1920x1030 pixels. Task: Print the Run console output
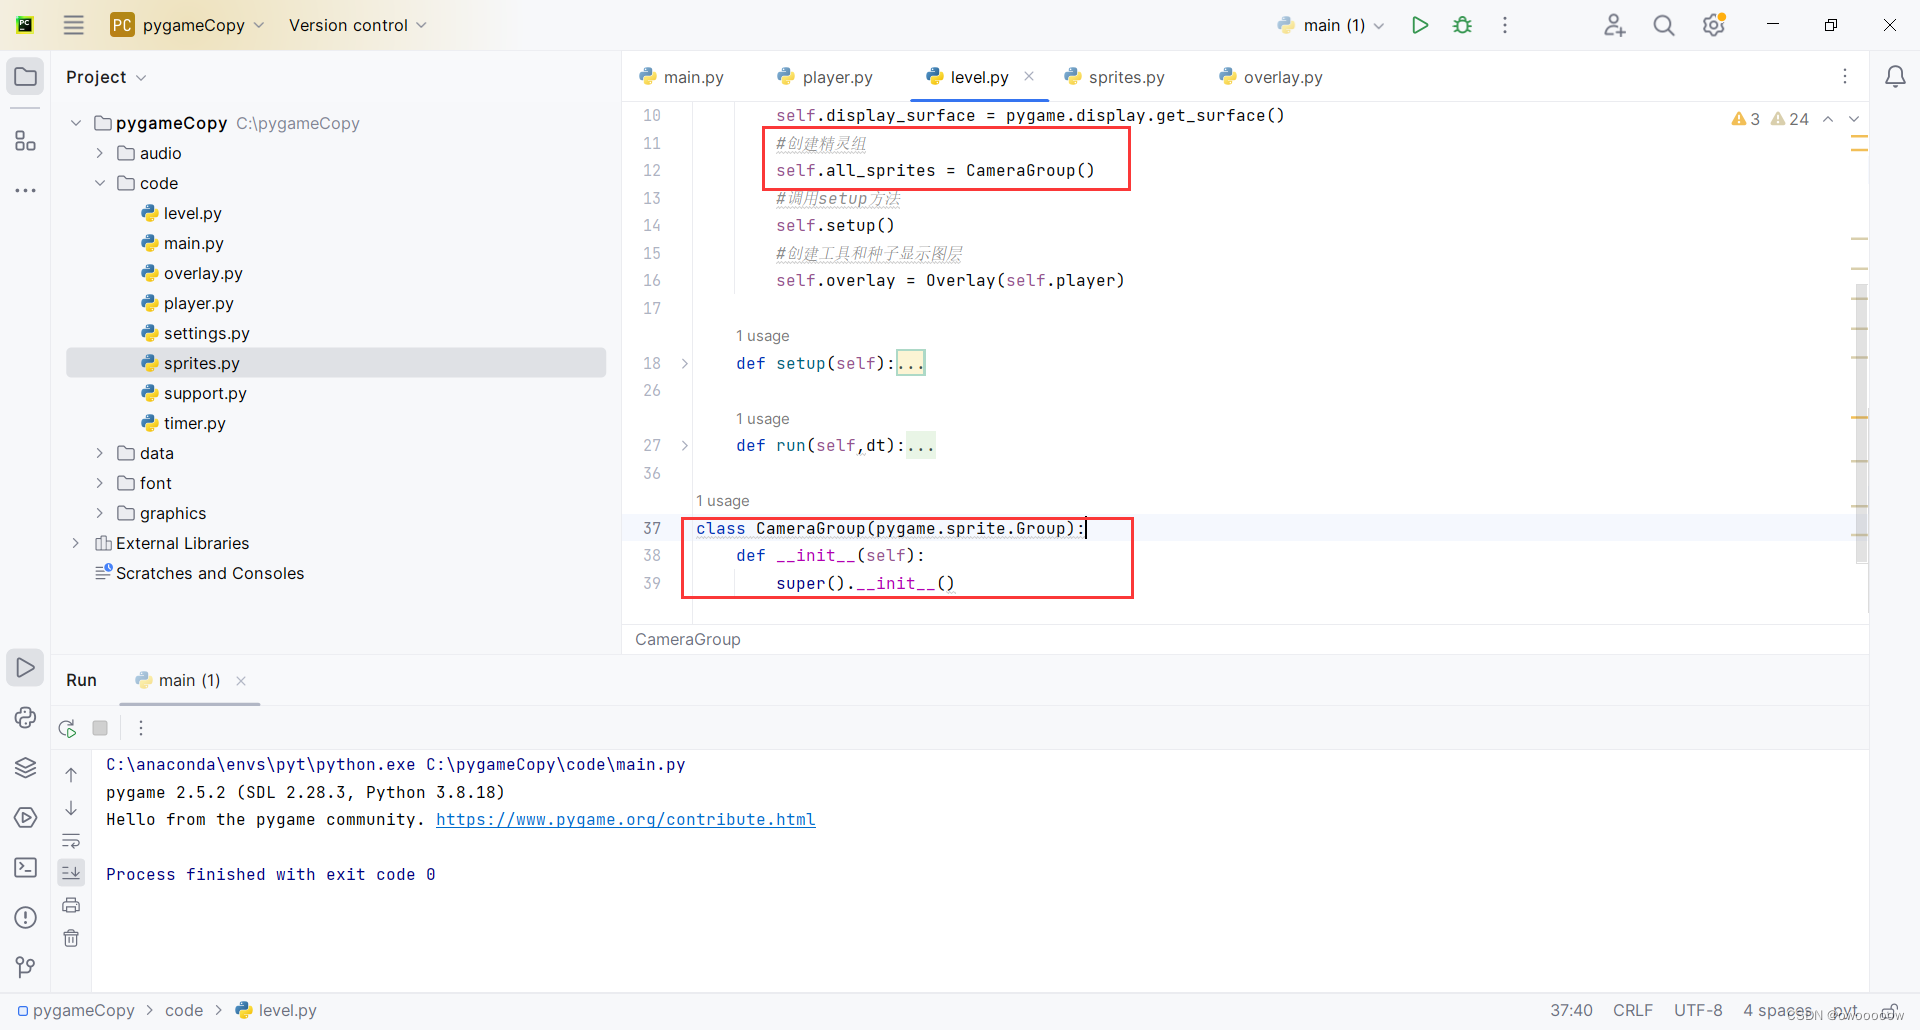pyautogui.click(x=71, y=905)
